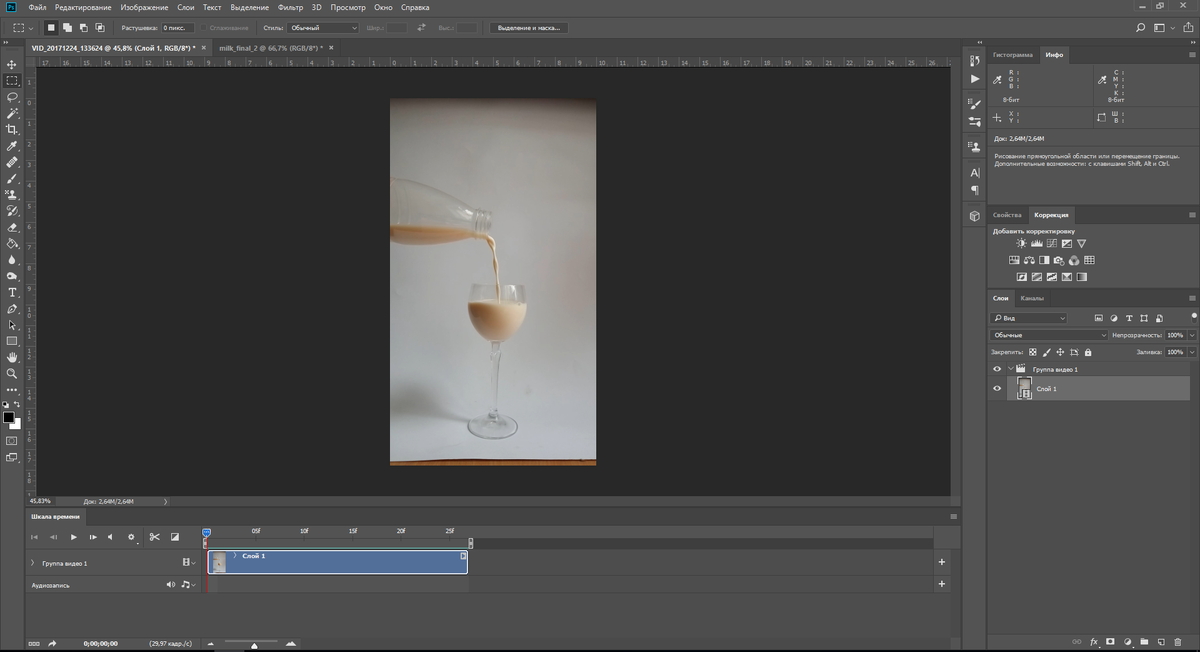
Task: Switch to the Свойства tab
Action: pyautogui.click(x=1007, y=215)
